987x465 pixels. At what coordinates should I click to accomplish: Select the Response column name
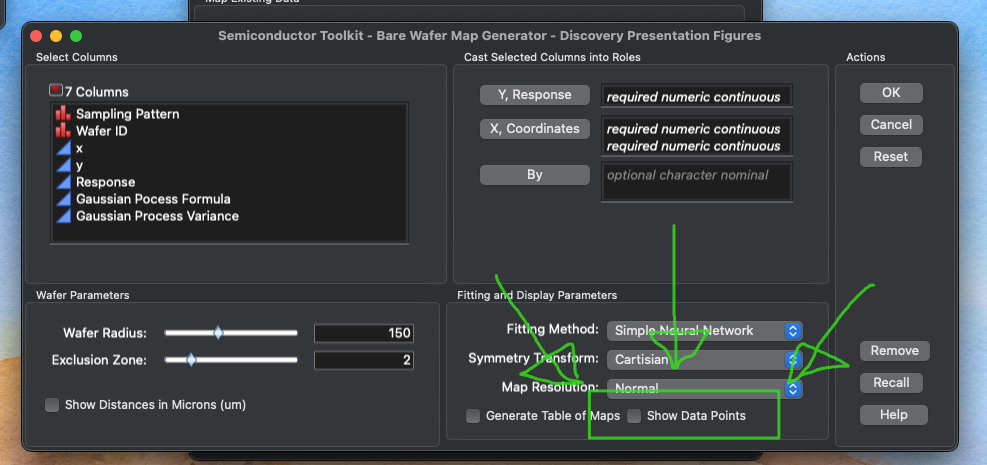click(x=106, y=182)
